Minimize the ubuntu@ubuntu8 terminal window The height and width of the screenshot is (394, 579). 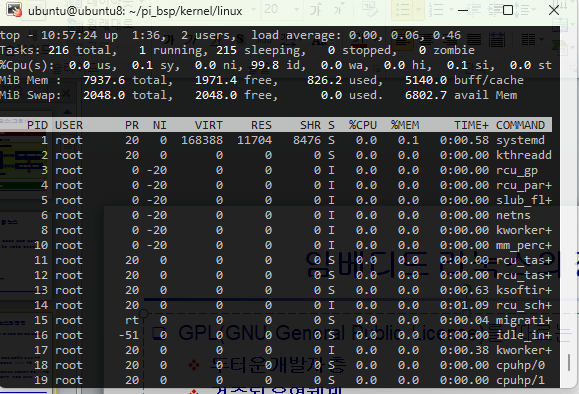tap(463, 10)
